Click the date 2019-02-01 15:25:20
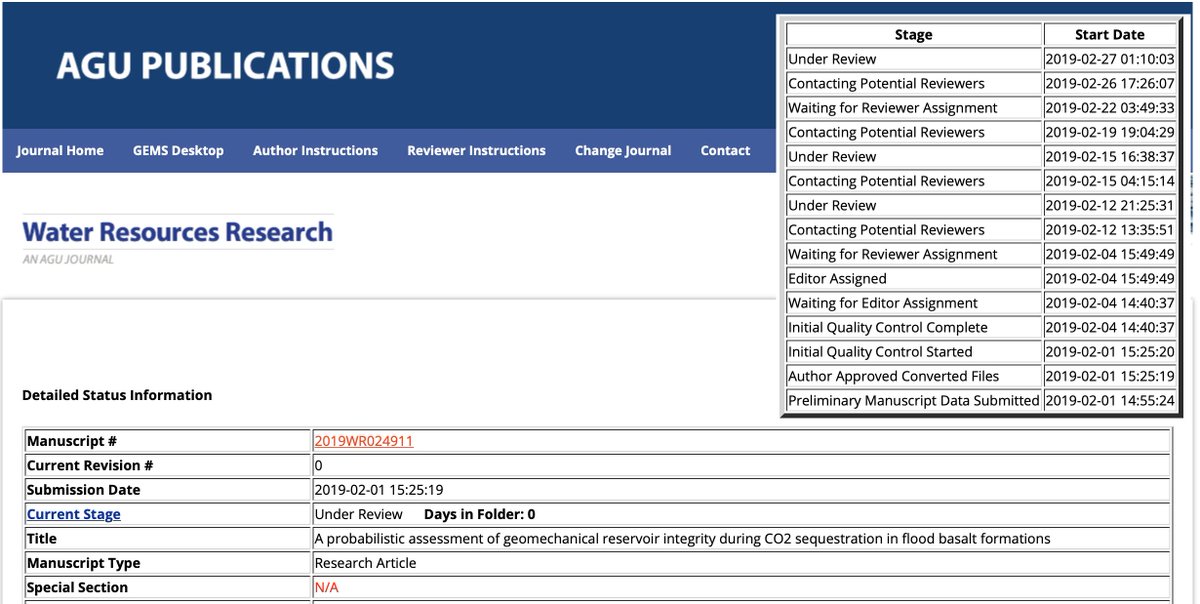The image size is (1200, 604). click(1110, 352)
